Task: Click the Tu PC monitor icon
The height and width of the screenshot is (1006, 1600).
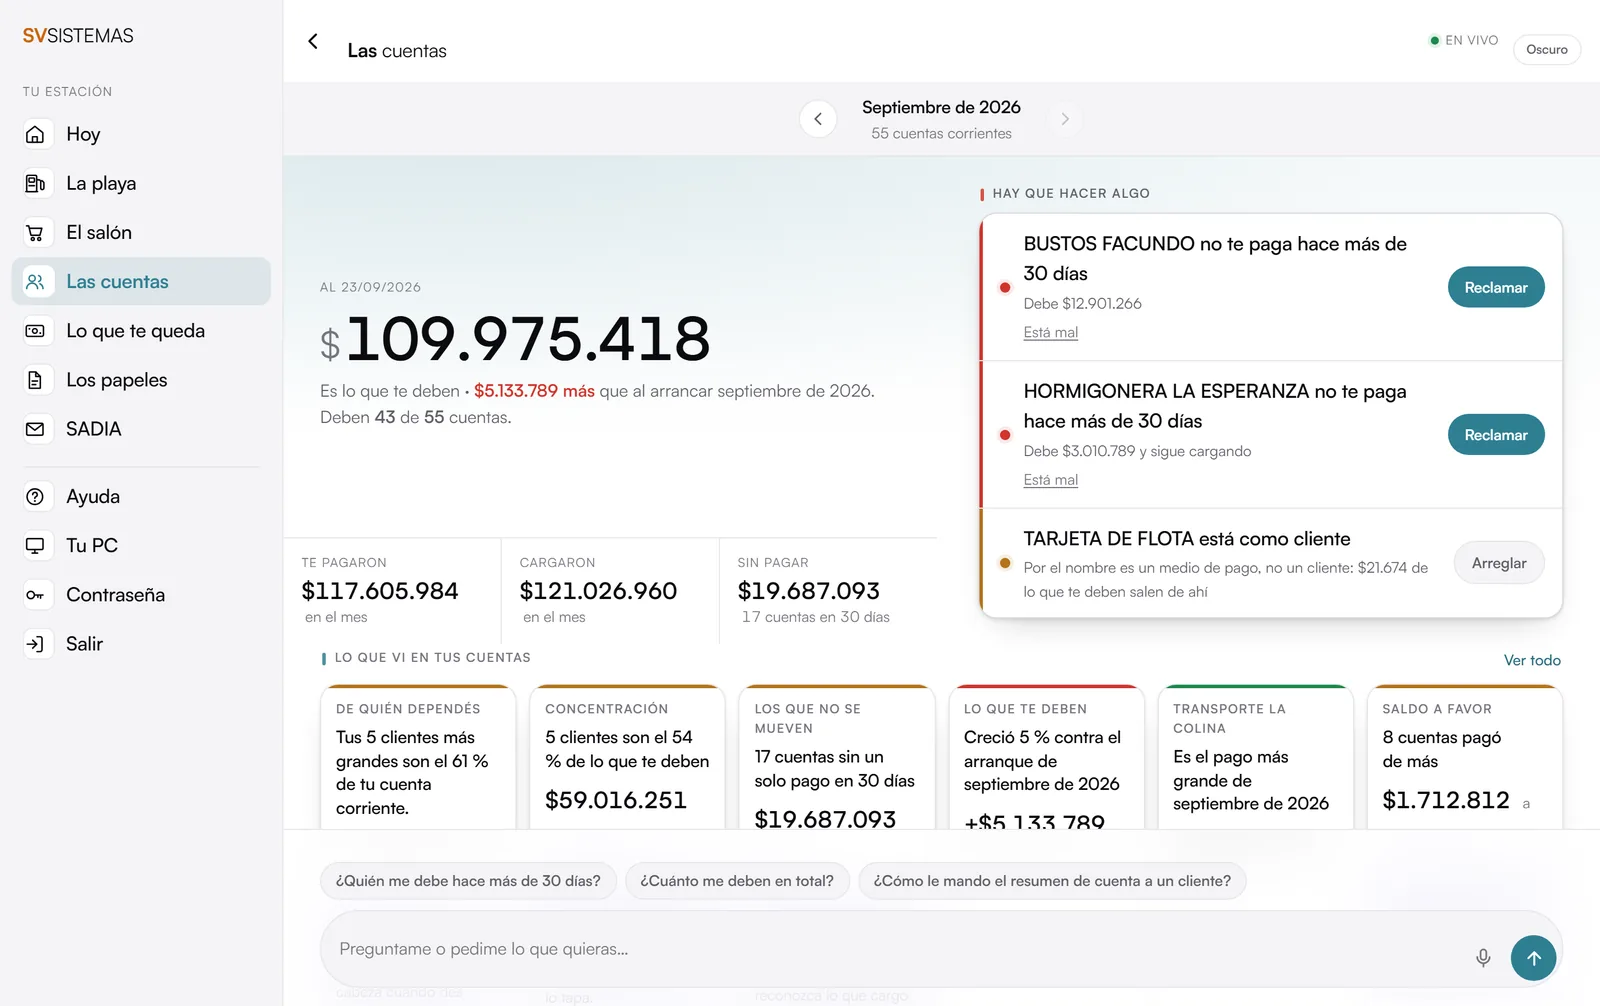Action: pyautogui.click(x=35, y=545)
